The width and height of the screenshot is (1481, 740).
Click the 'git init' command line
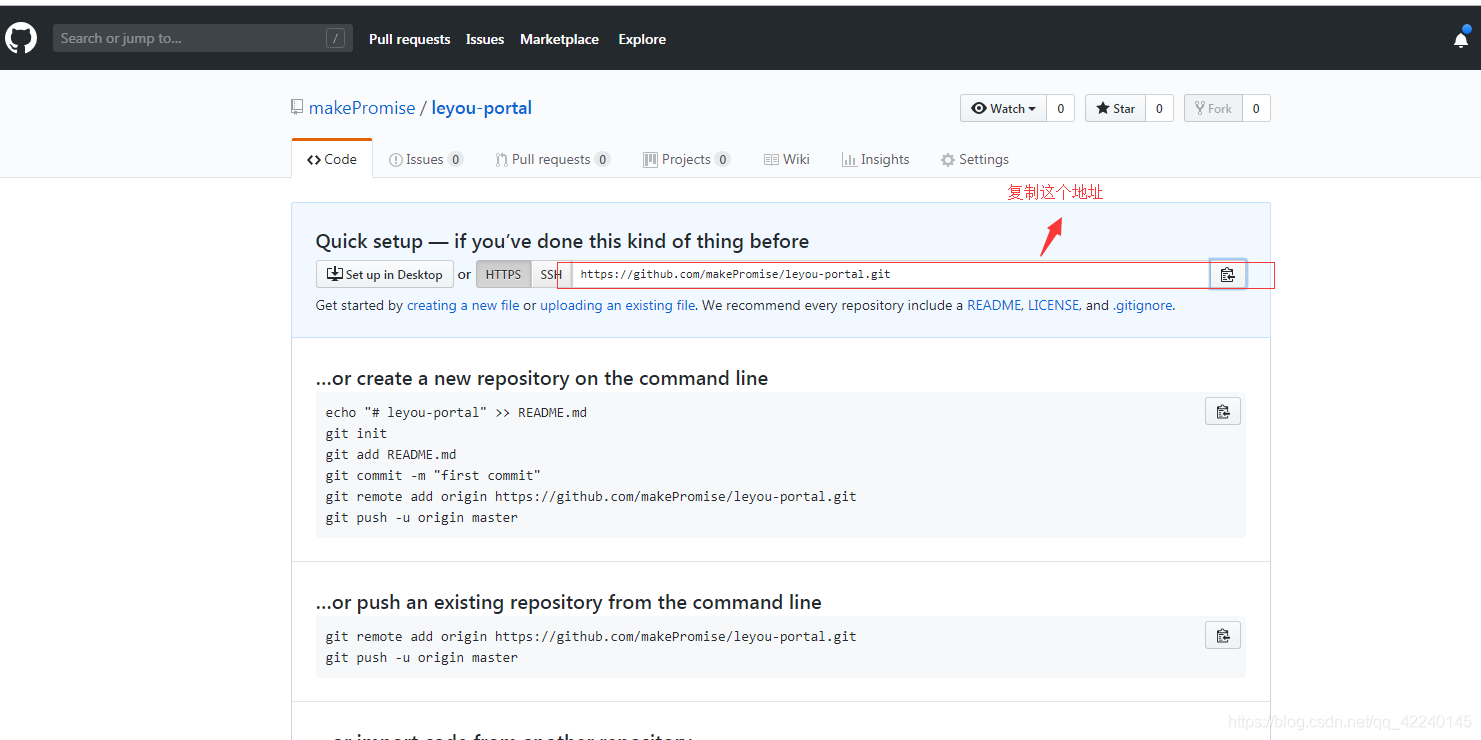(x=356, y=433)
